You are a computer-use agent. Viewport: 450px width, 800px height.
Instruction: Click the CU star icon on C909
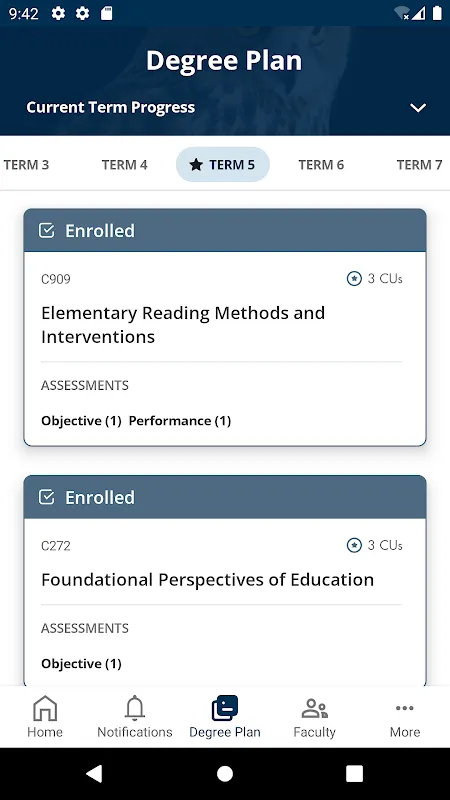coord(354,279)
